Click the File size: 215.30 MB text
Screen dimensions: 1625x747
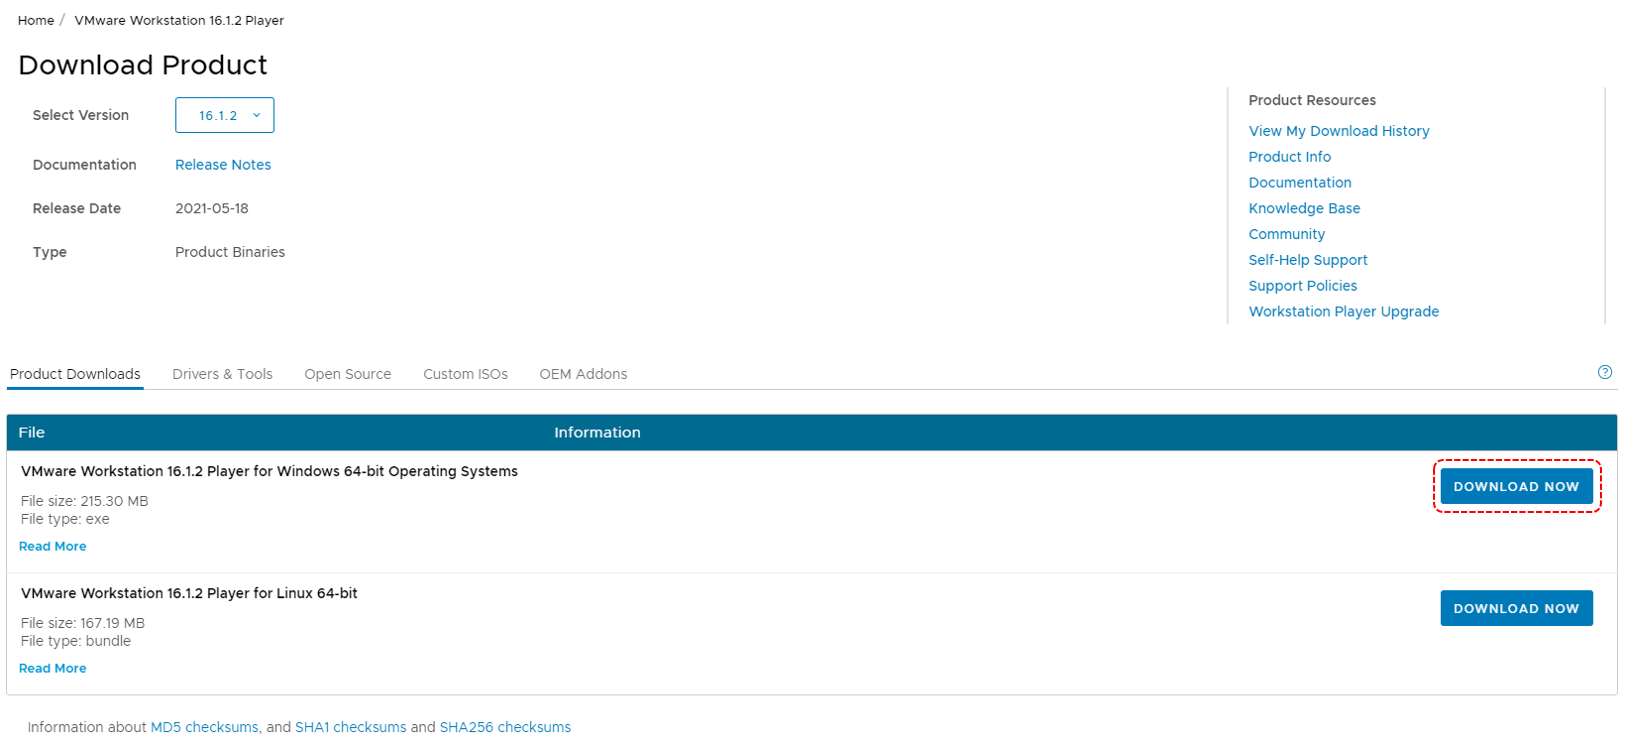pyautogui.click(x=84, y=501)
